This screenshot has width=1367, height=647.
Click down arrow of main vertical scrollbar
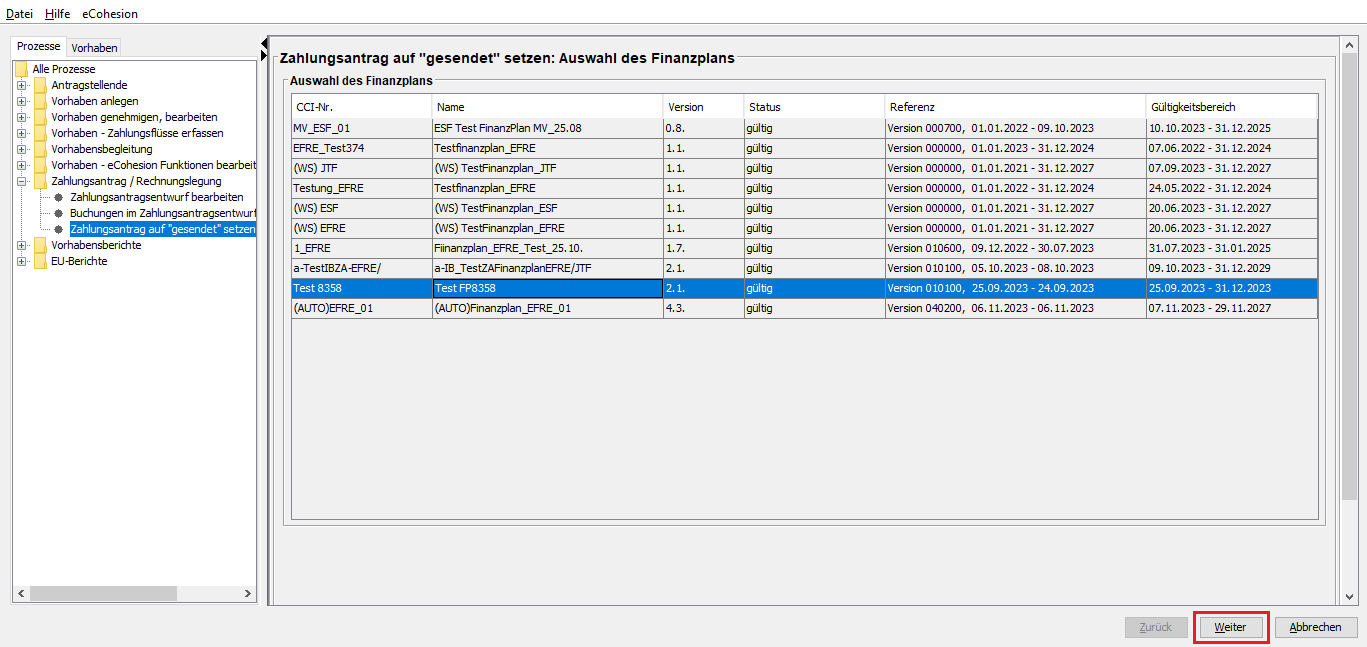tap(1349, 596)
